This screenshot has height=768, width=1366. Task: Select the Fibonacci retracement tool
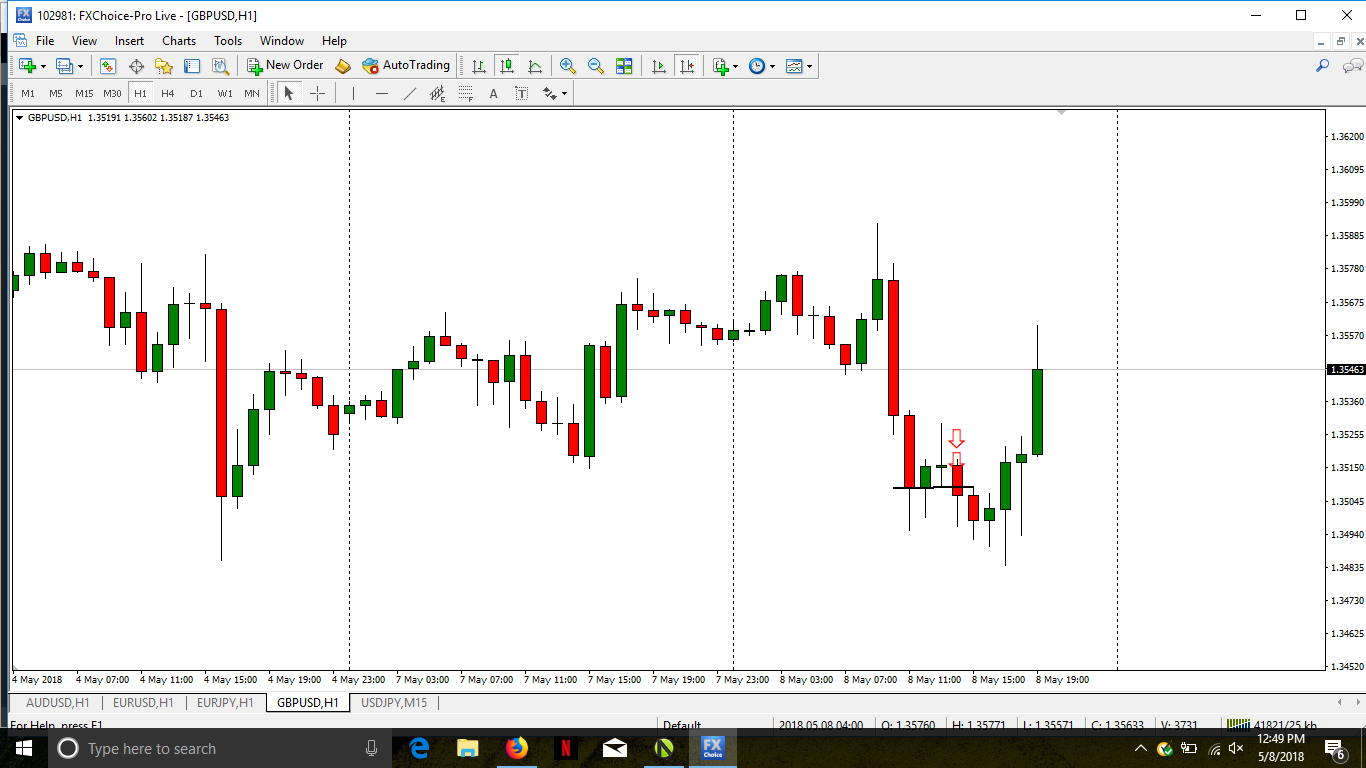[x=465, y=94]
